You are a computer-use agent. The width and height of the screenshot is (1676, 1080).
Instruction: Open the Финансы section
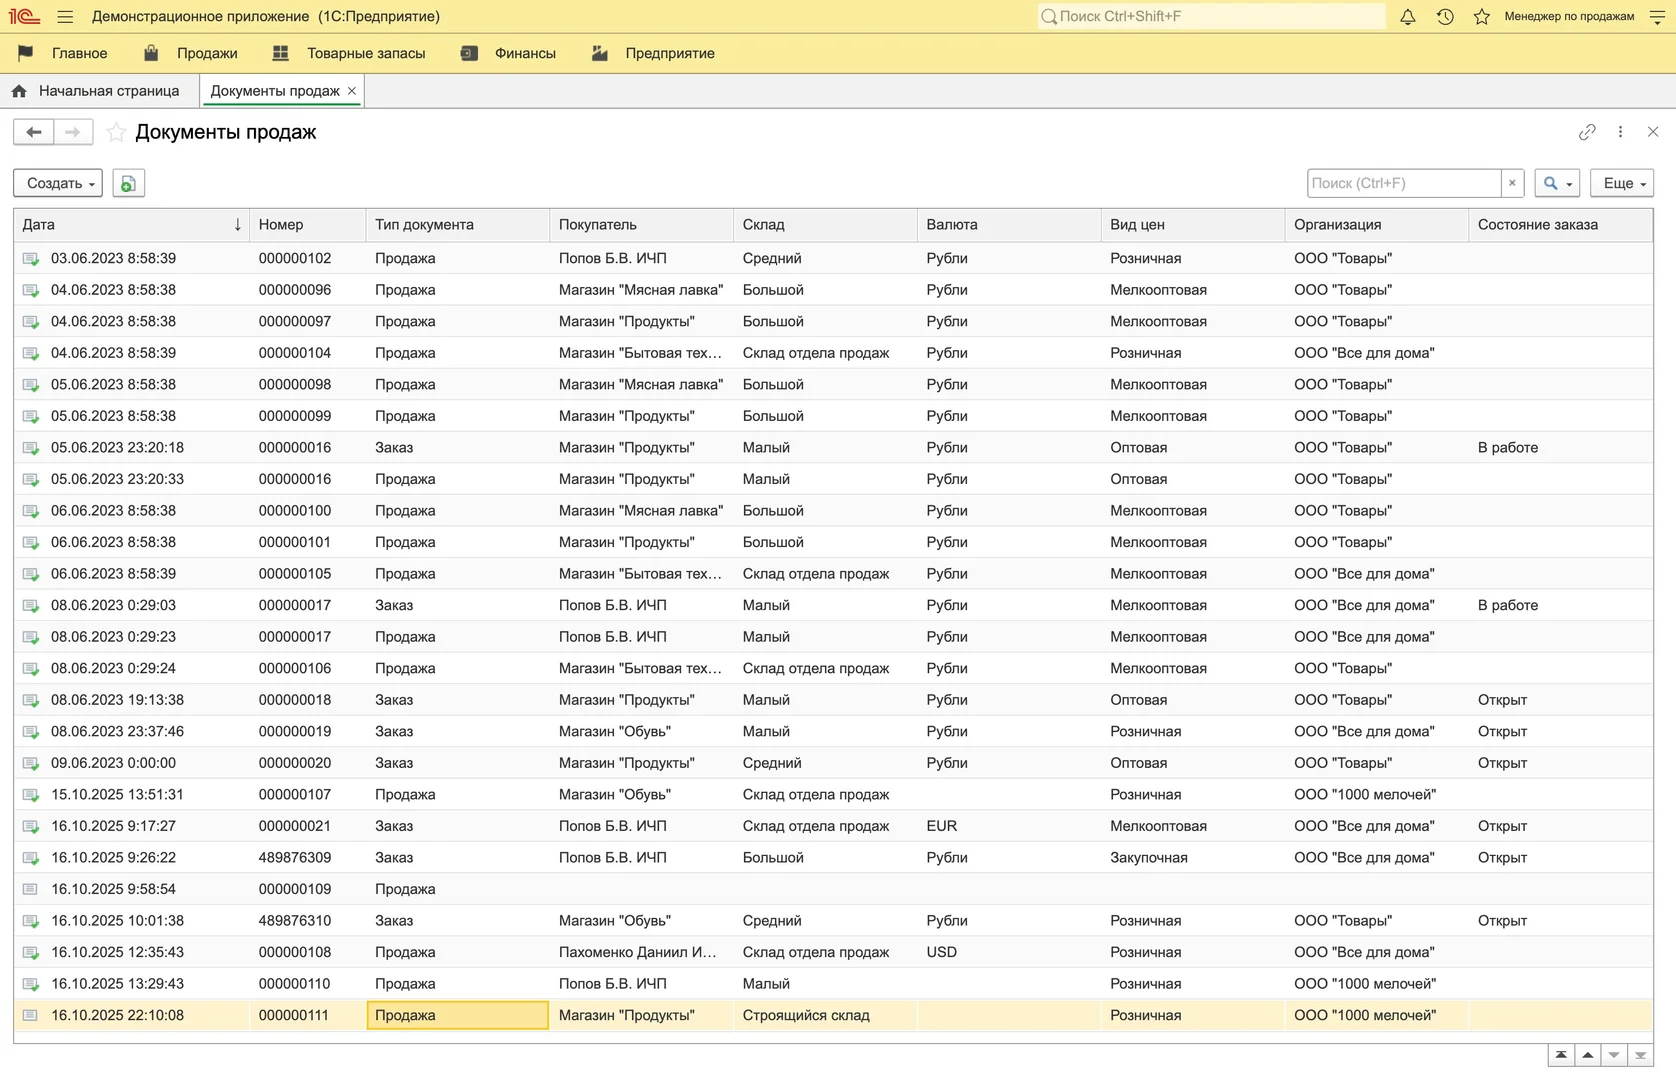[524, 53]
